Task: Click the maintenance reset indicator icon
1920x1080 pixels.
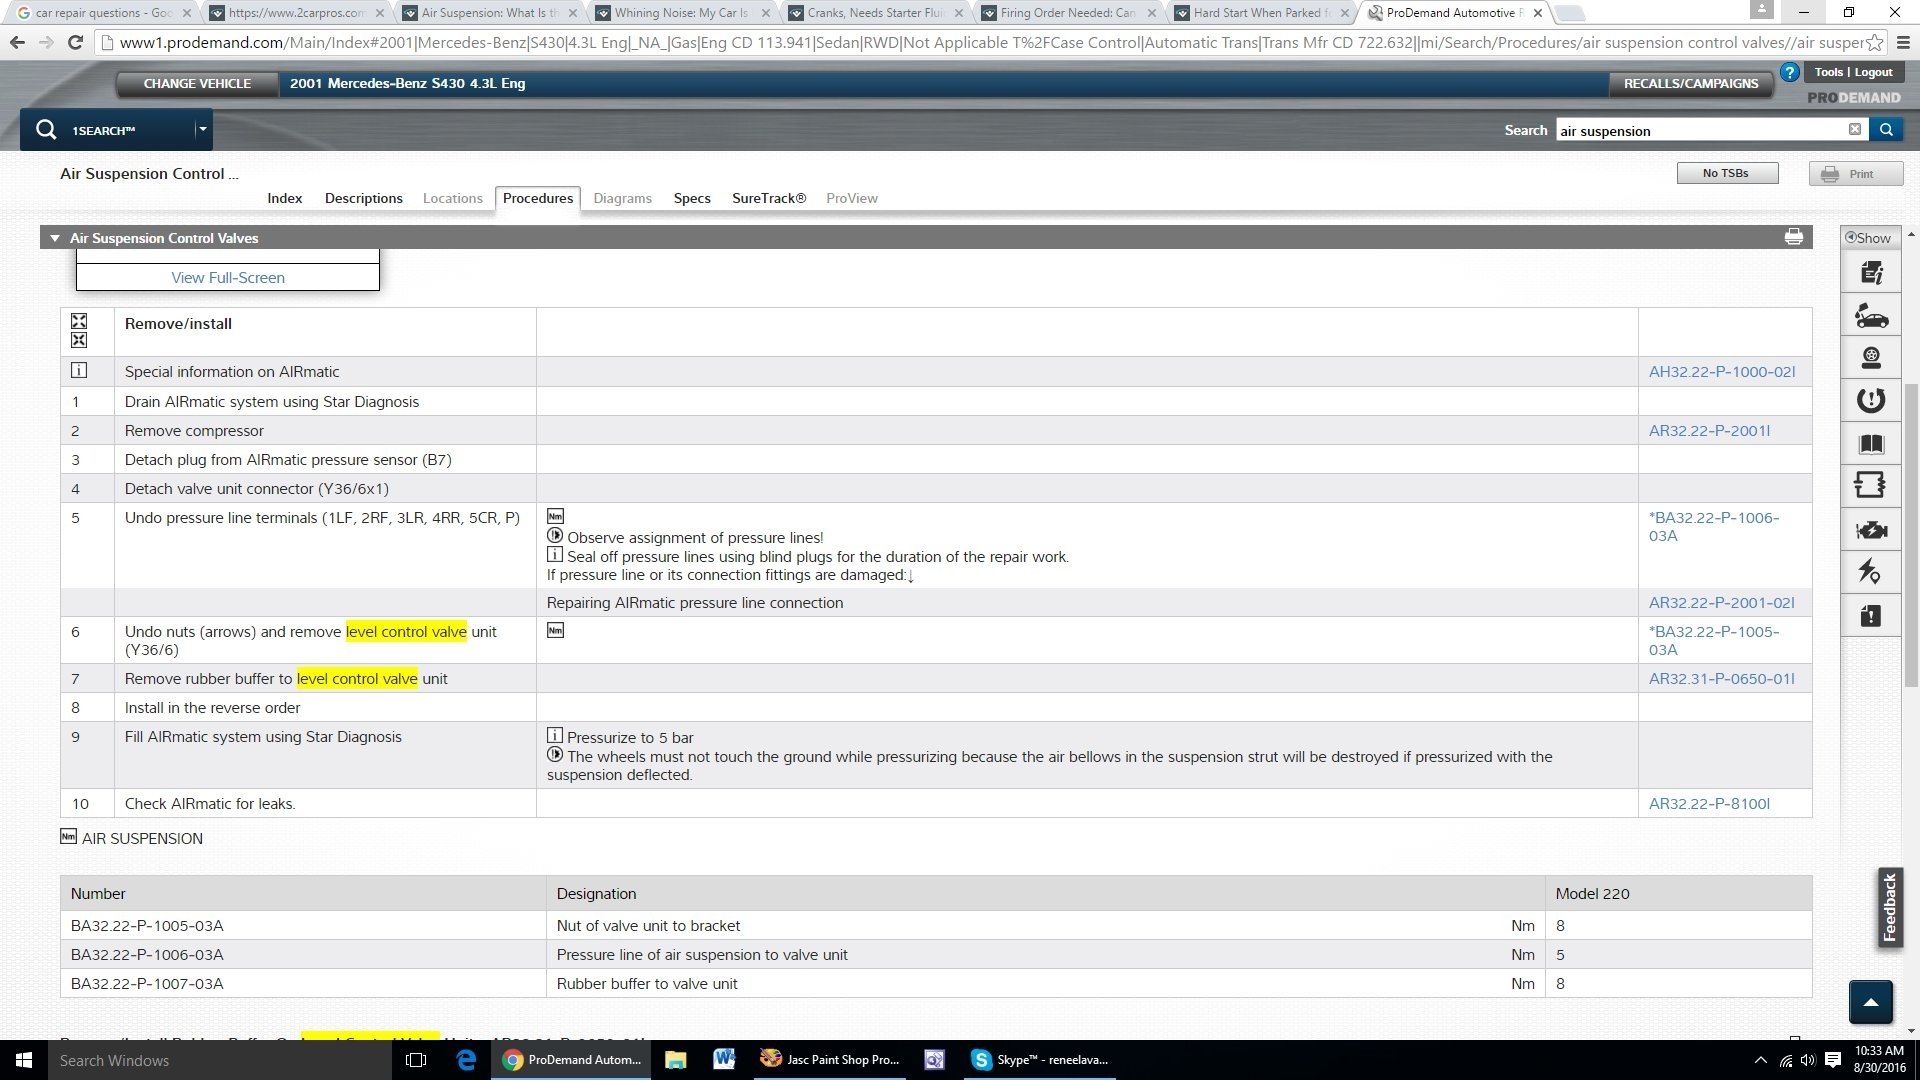Action: [x=1870, y=400]
